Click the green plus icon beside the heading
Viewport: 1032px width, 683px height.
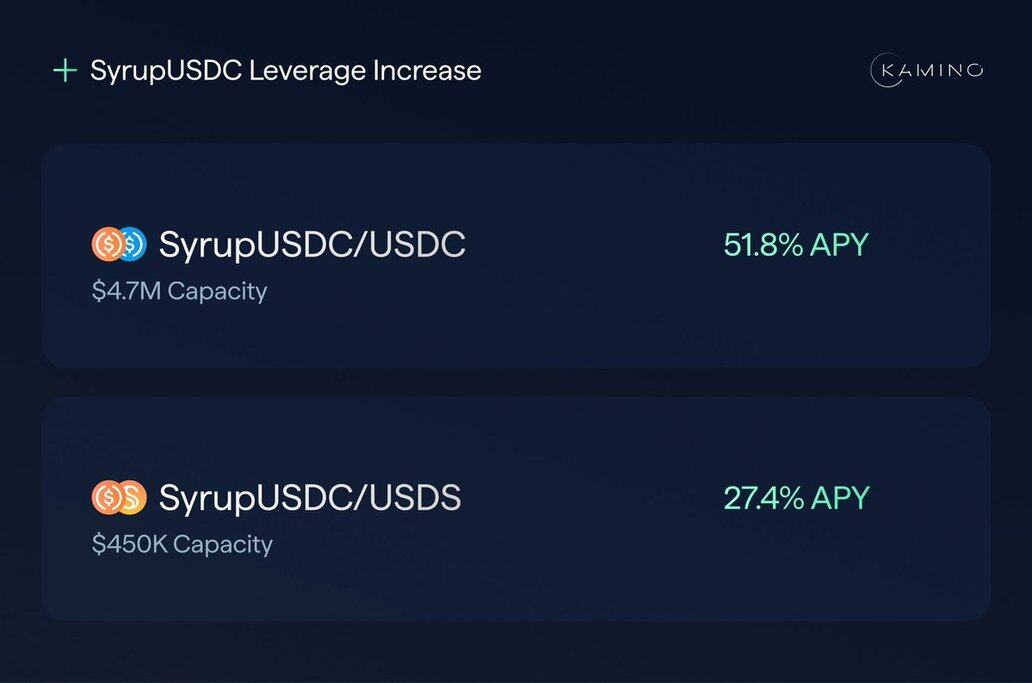[65, 70]
